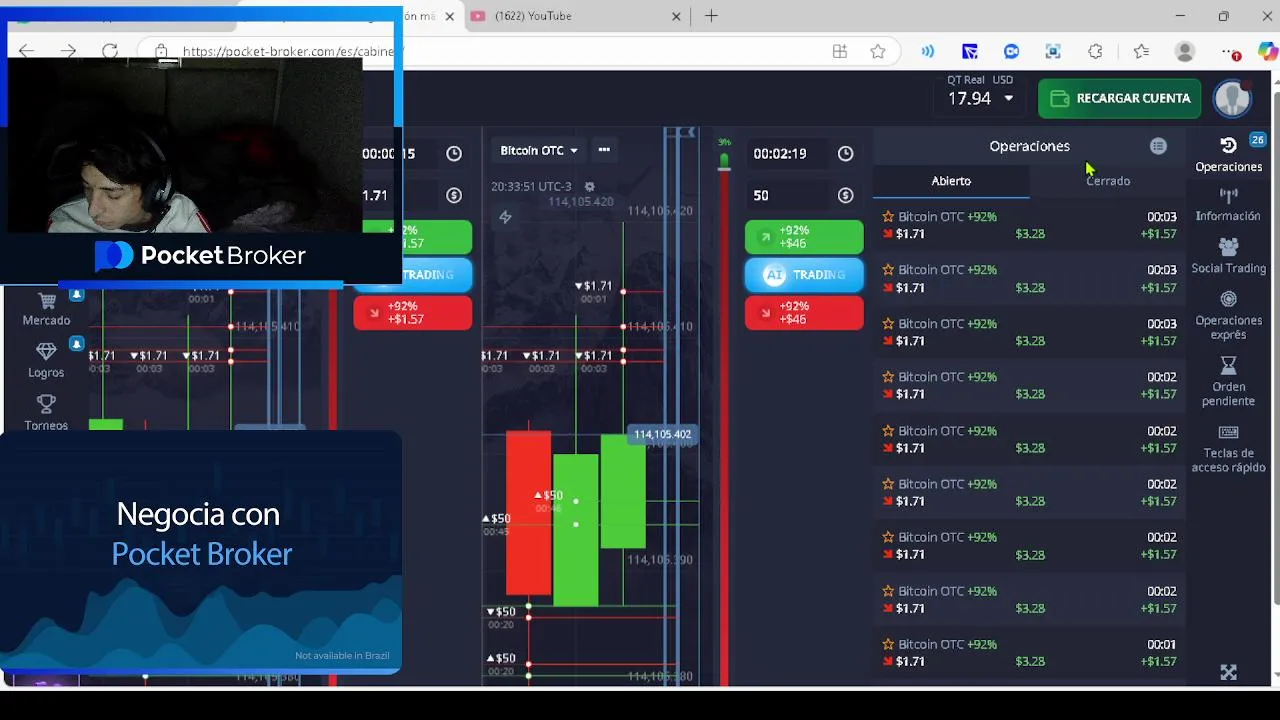Click the lightning quick-trade icon on the chart

[505, 217]
